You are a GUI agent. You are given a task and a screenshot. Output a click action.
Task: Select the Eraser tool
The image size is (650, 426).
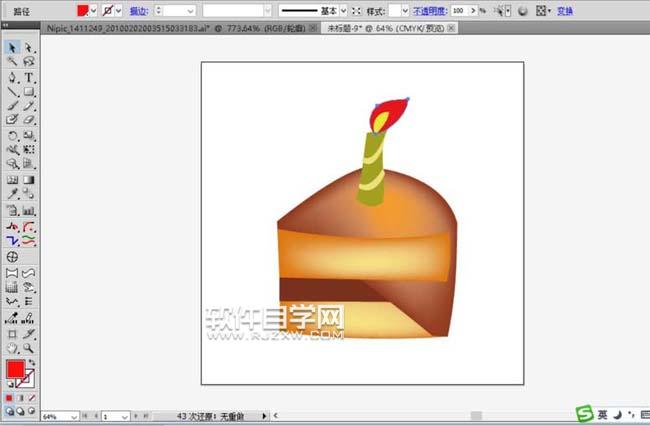(29, 120)
